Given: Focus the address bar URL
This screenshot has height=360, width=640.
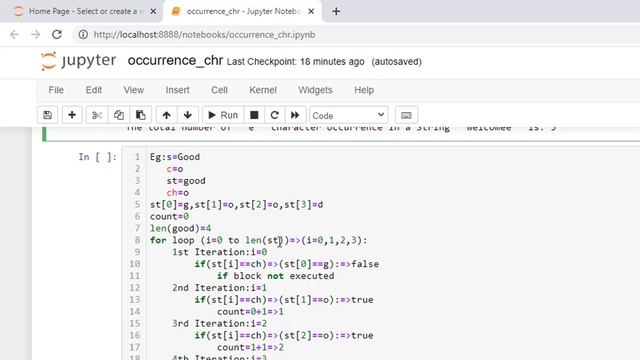Looking at the screenshot, I should (204, 35).
